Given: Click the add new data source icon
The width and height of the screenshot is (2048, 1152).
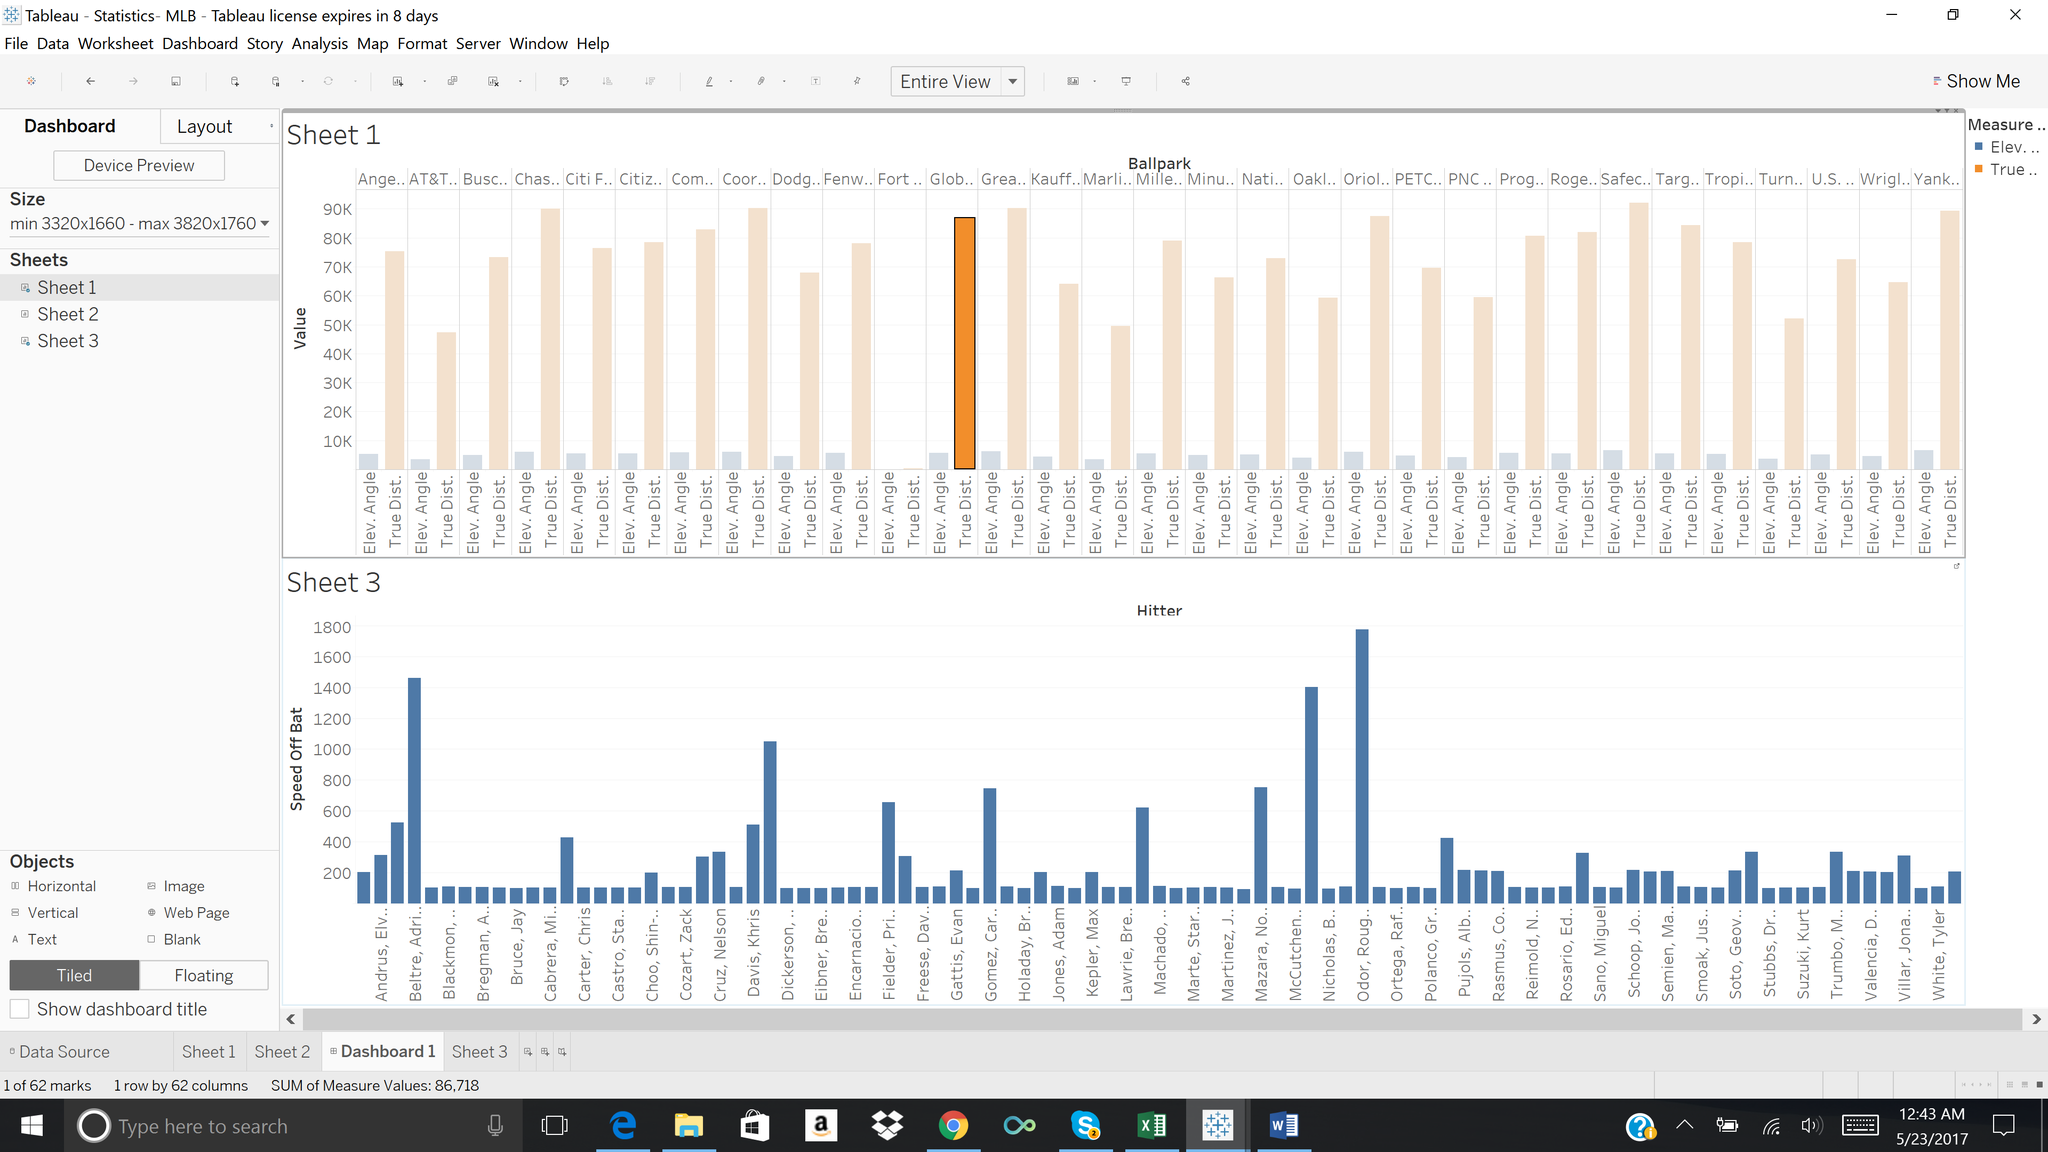Looking at the screenshot, I should pyautogui.click(x=235, y=81).
